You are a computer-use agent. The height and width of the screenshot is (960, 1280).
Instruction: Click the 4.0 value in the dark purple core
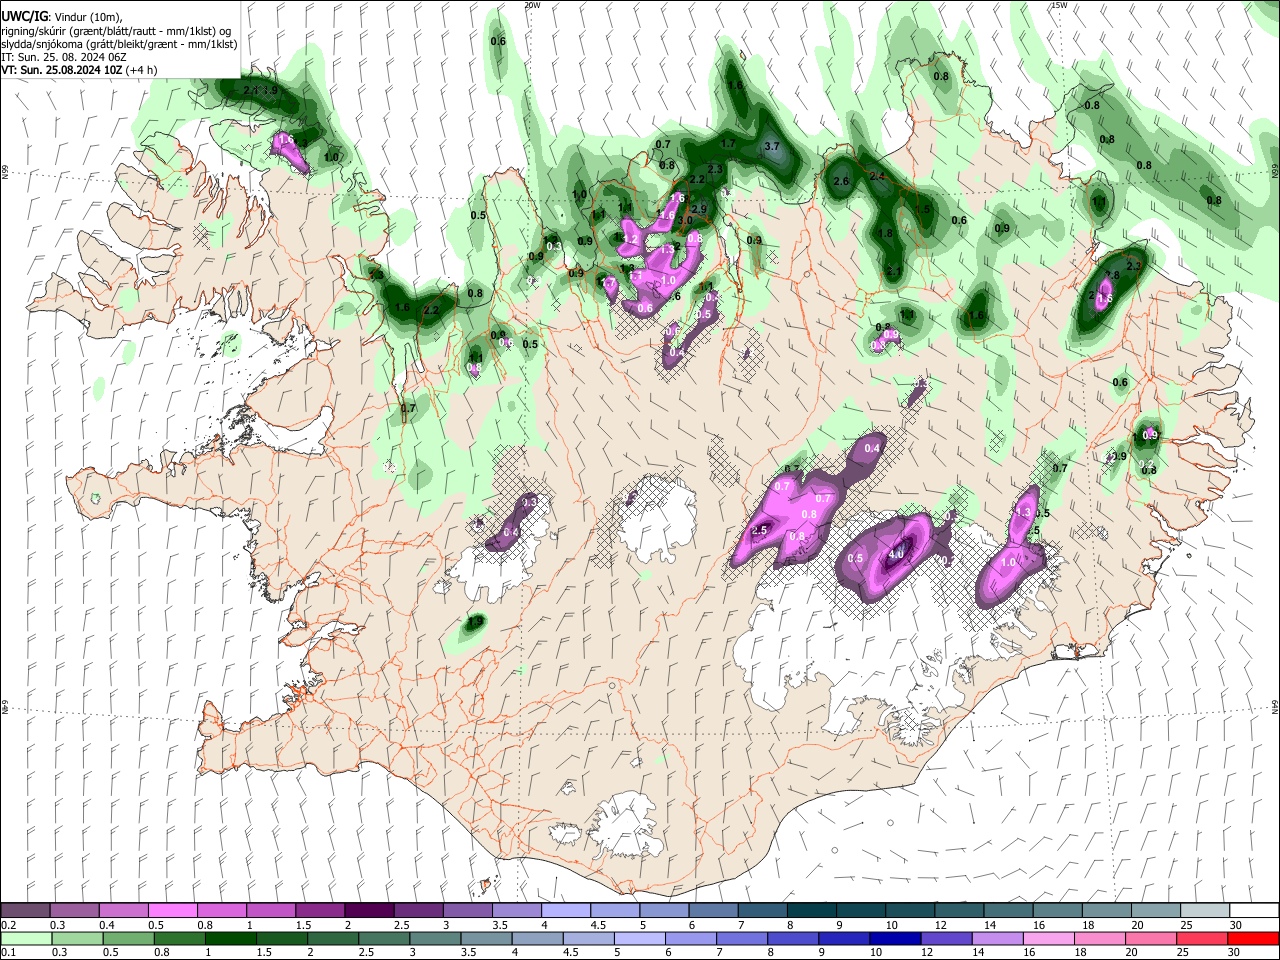896,553
